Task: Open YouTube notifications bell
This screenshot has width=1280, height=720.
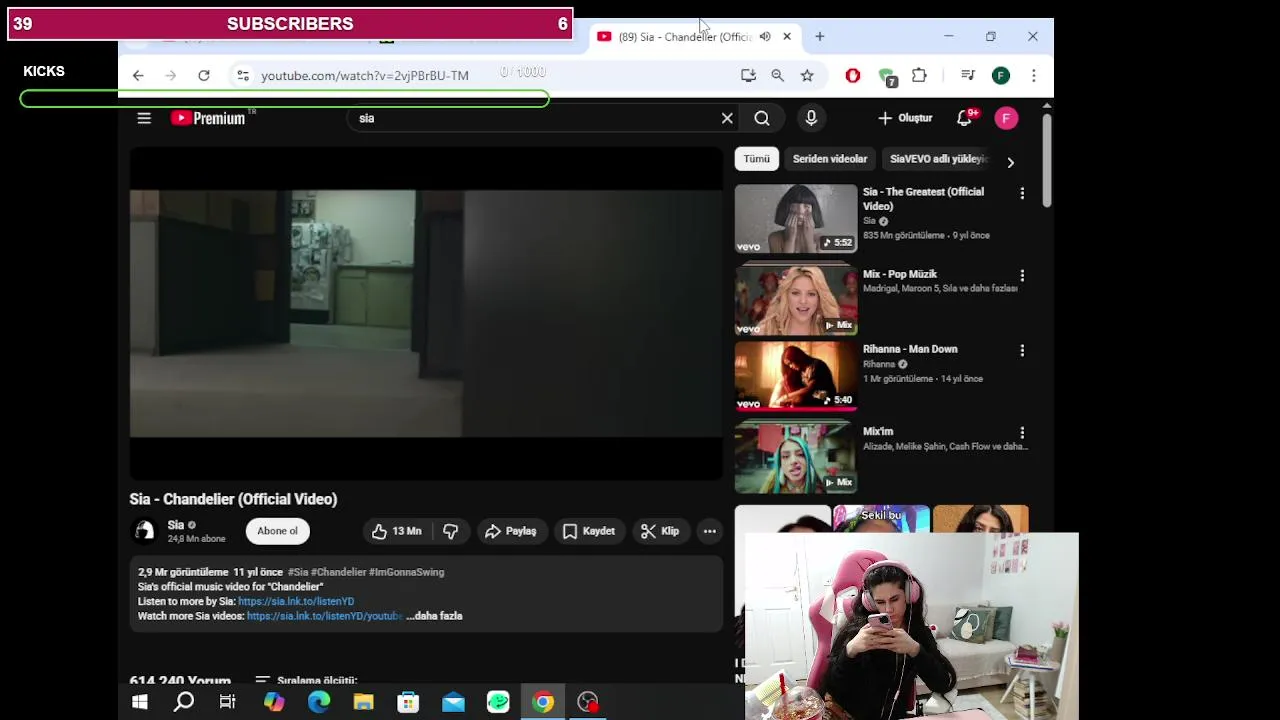Action: point(964,118)
